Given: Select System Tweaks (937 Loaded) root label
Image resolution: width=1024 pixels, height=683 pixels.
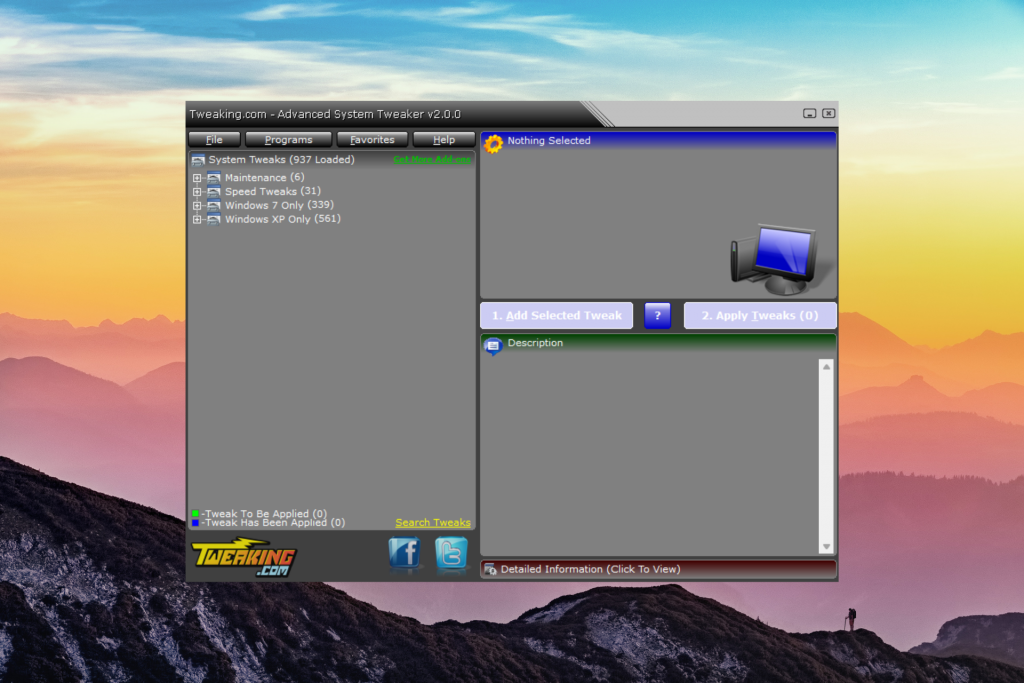Looking at the screenshot, I should 281,159.
